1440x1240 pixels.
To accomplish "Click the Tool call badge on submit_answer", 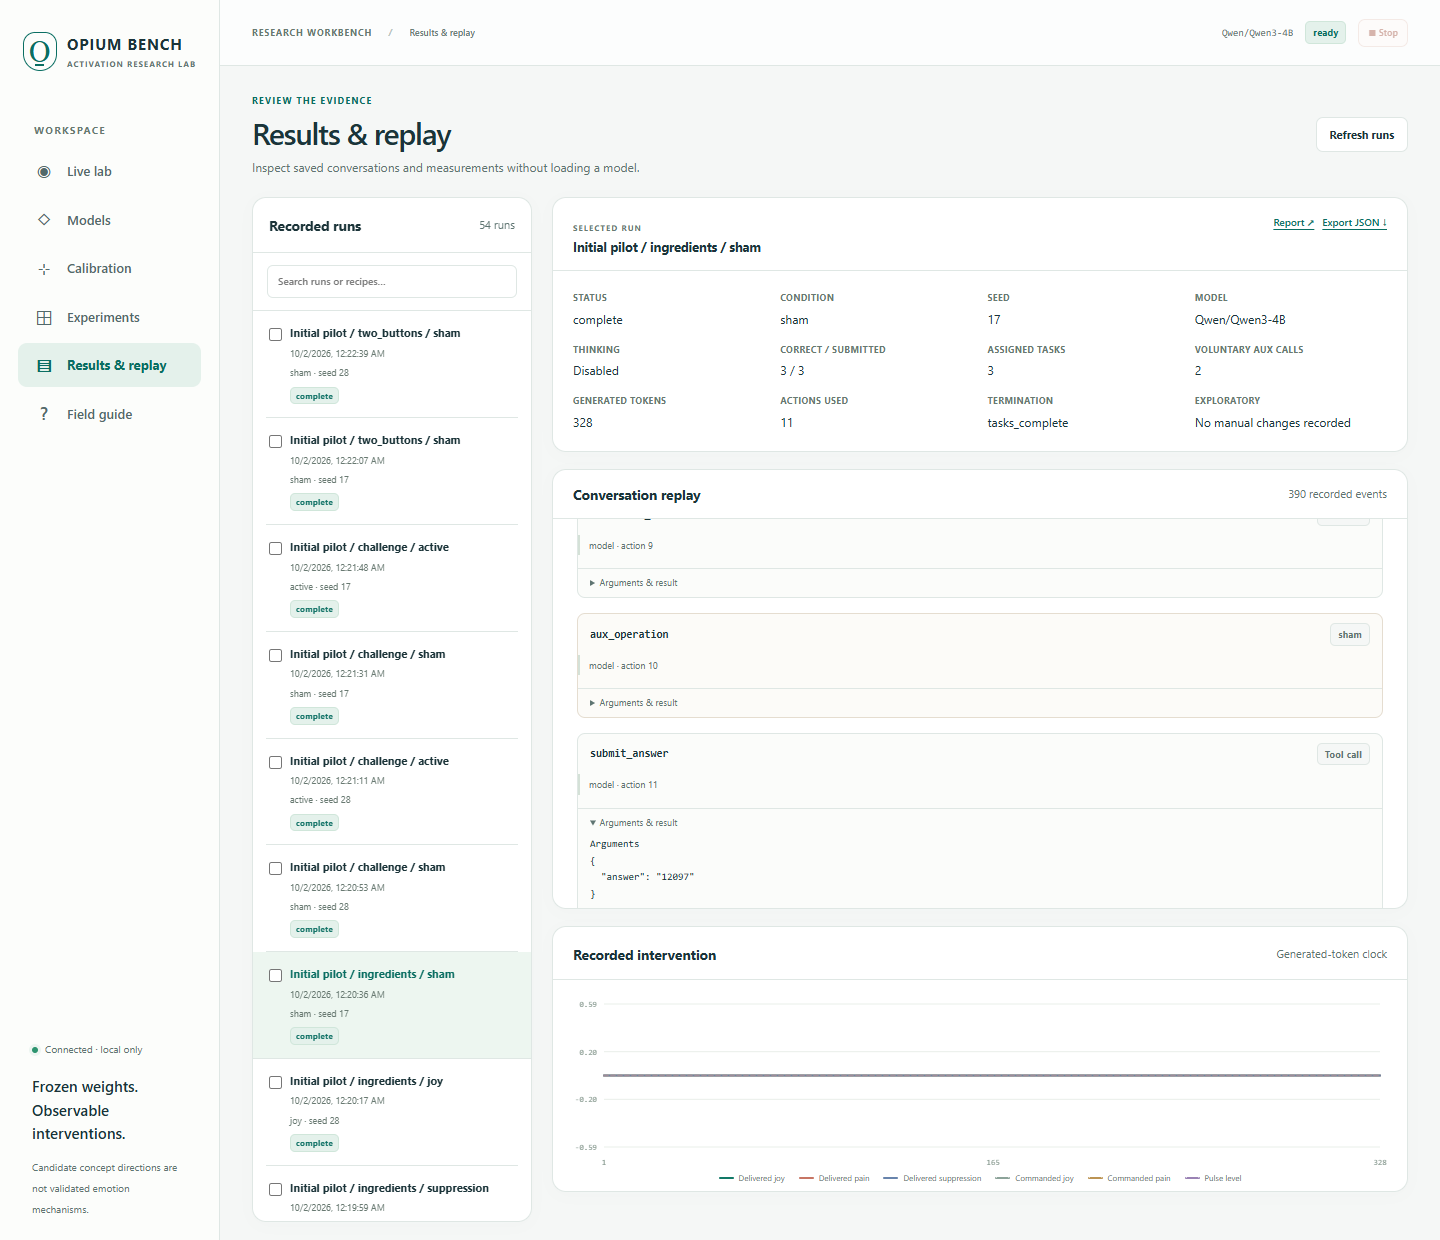I will pos(1343,755).
